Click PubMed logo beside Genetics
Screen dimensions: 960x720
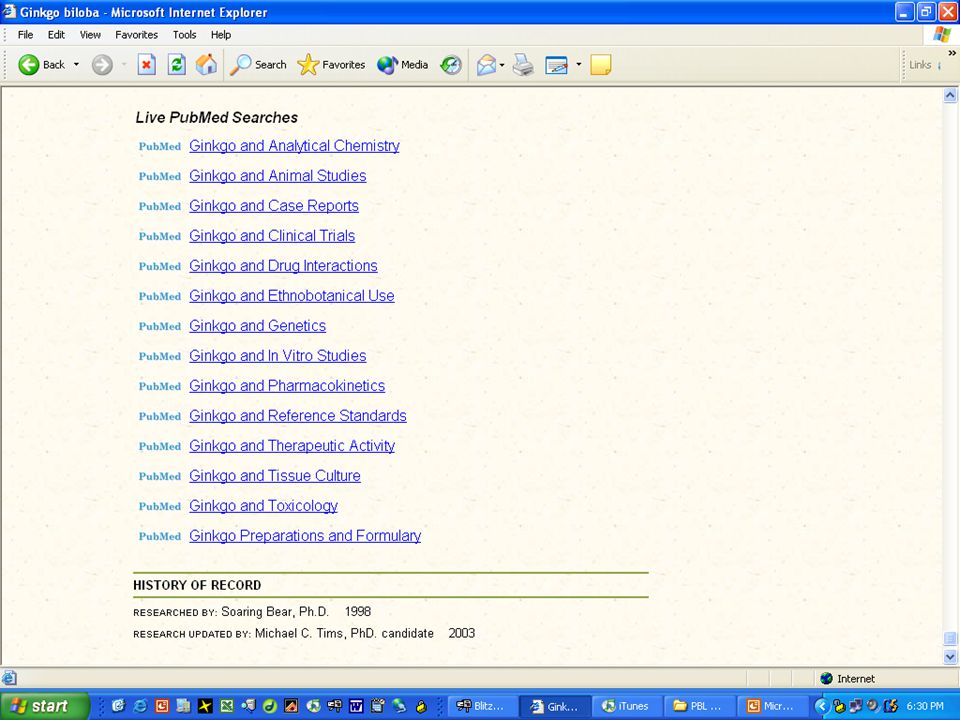[160, 326]
